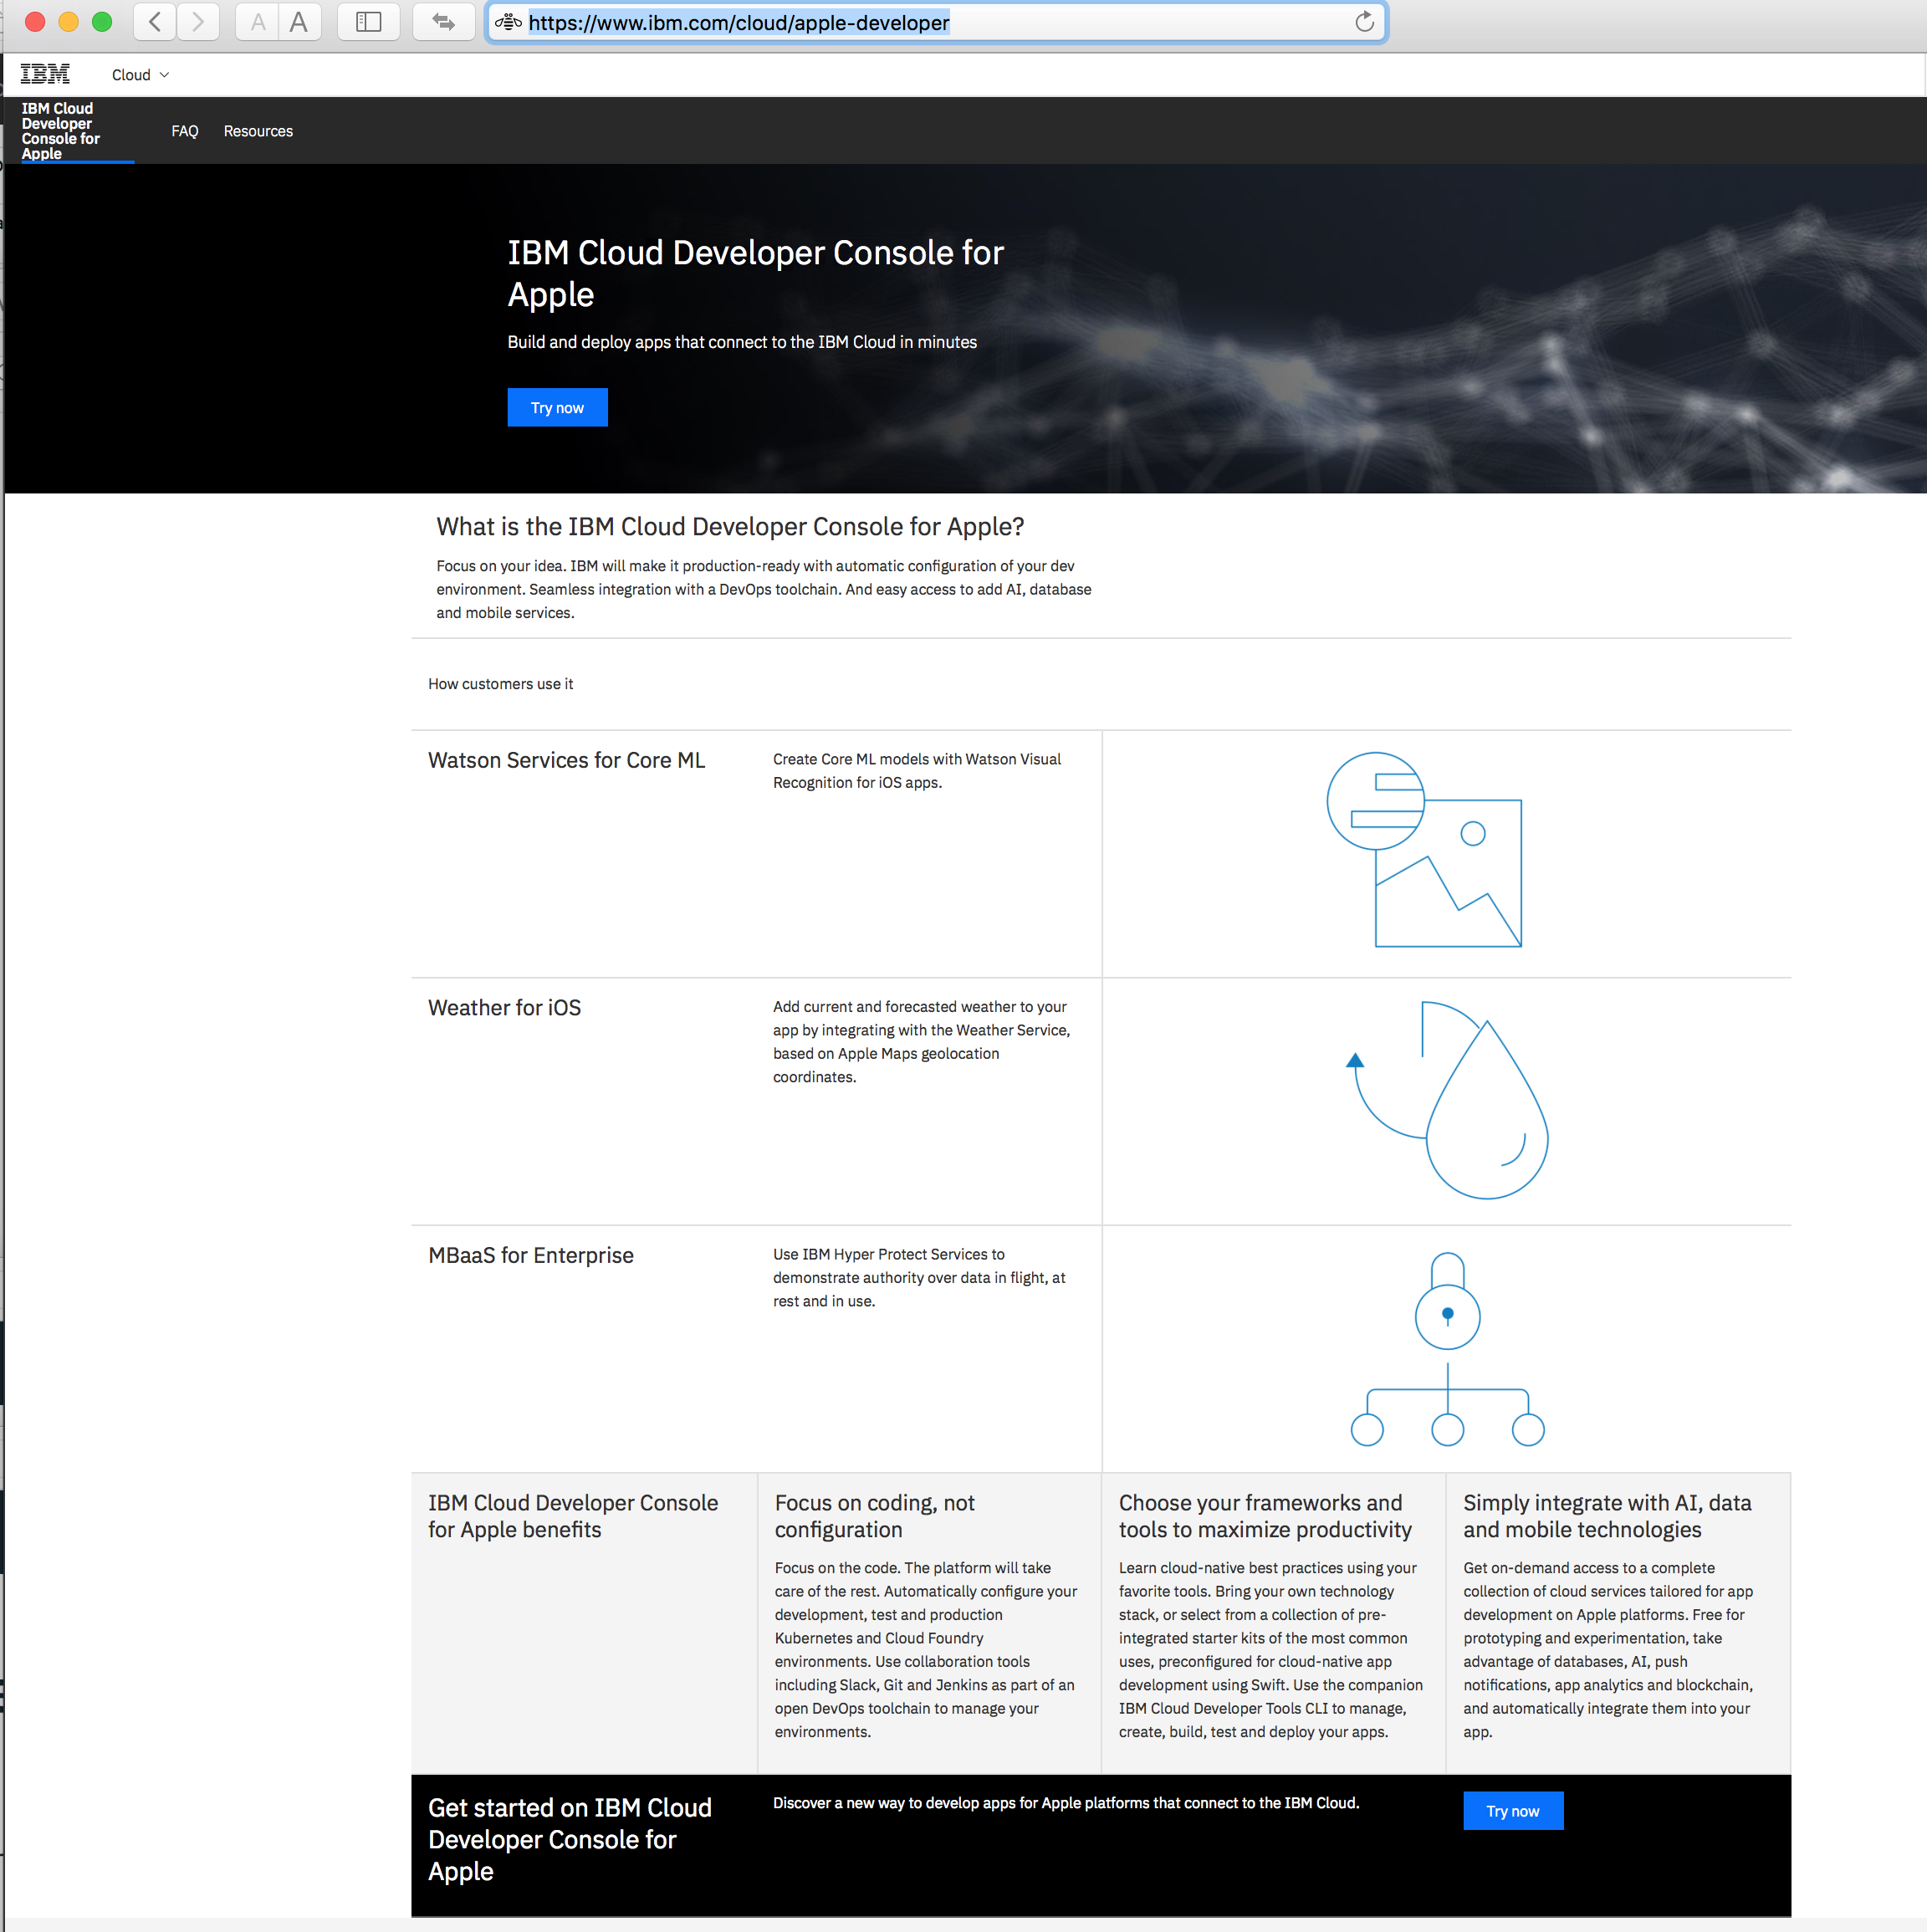
Task: Increase text size with large A button
Action: [x=298, y=22]
